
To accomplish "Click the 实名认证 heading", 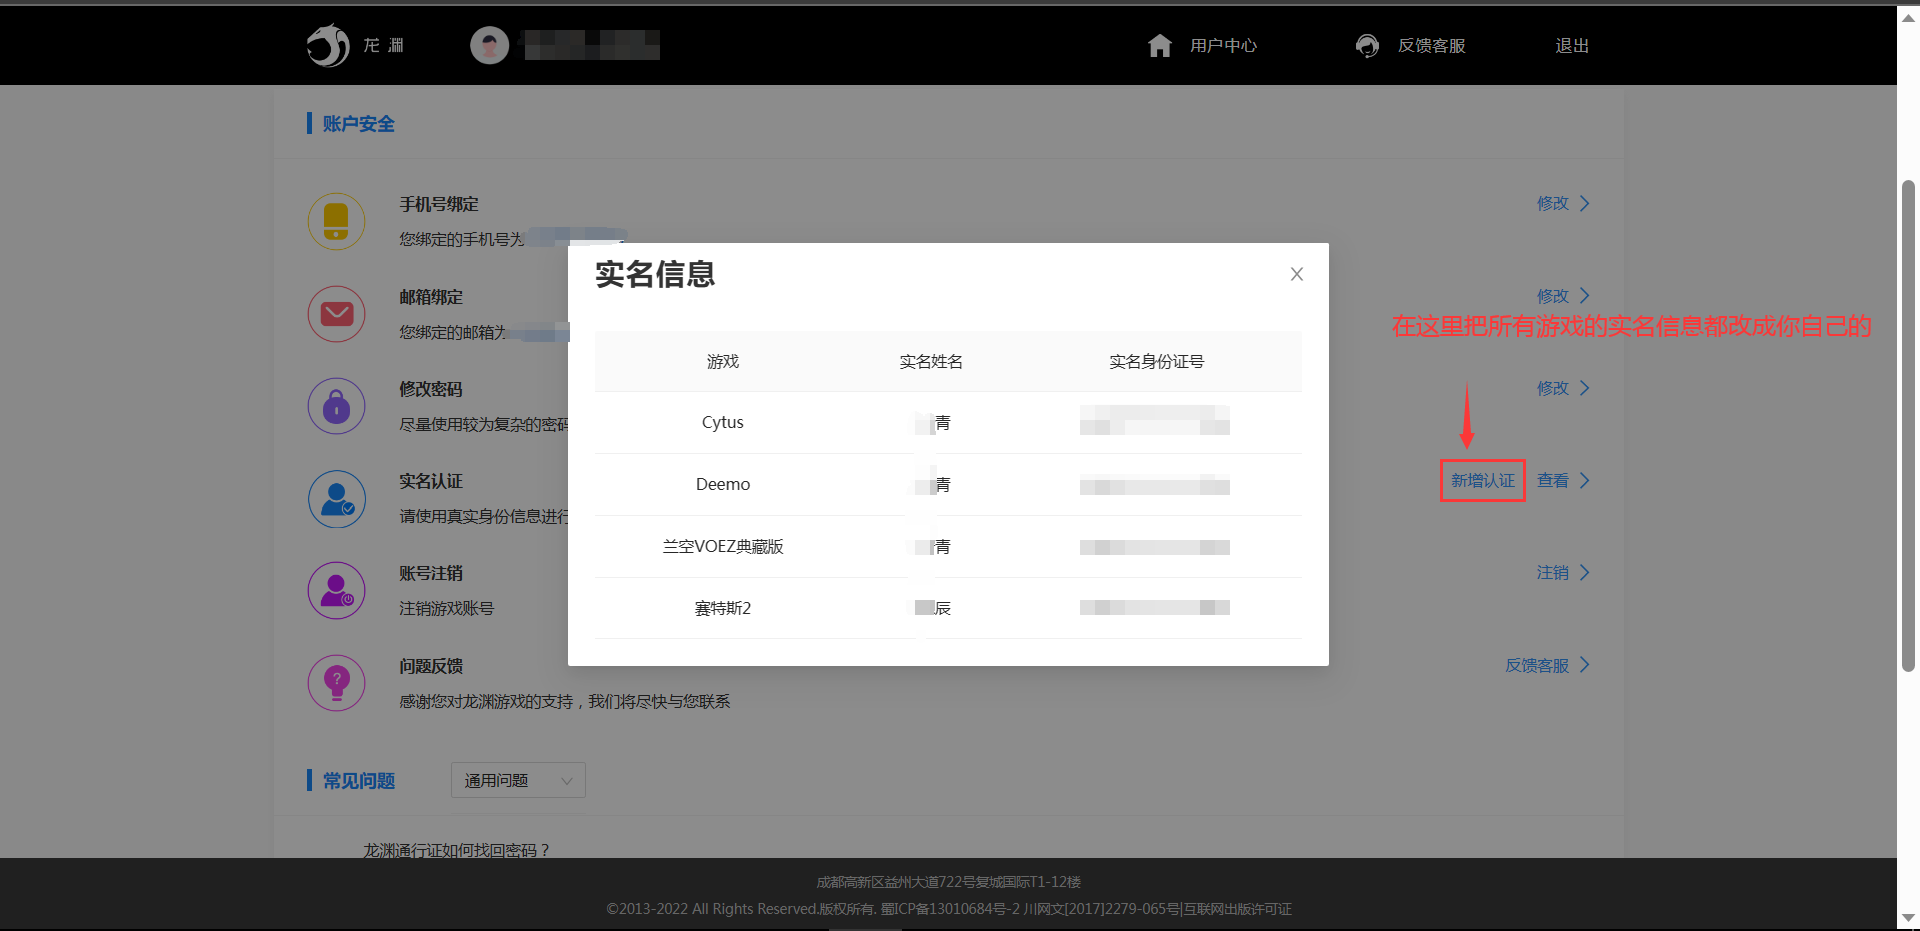I will click(431, 481).
